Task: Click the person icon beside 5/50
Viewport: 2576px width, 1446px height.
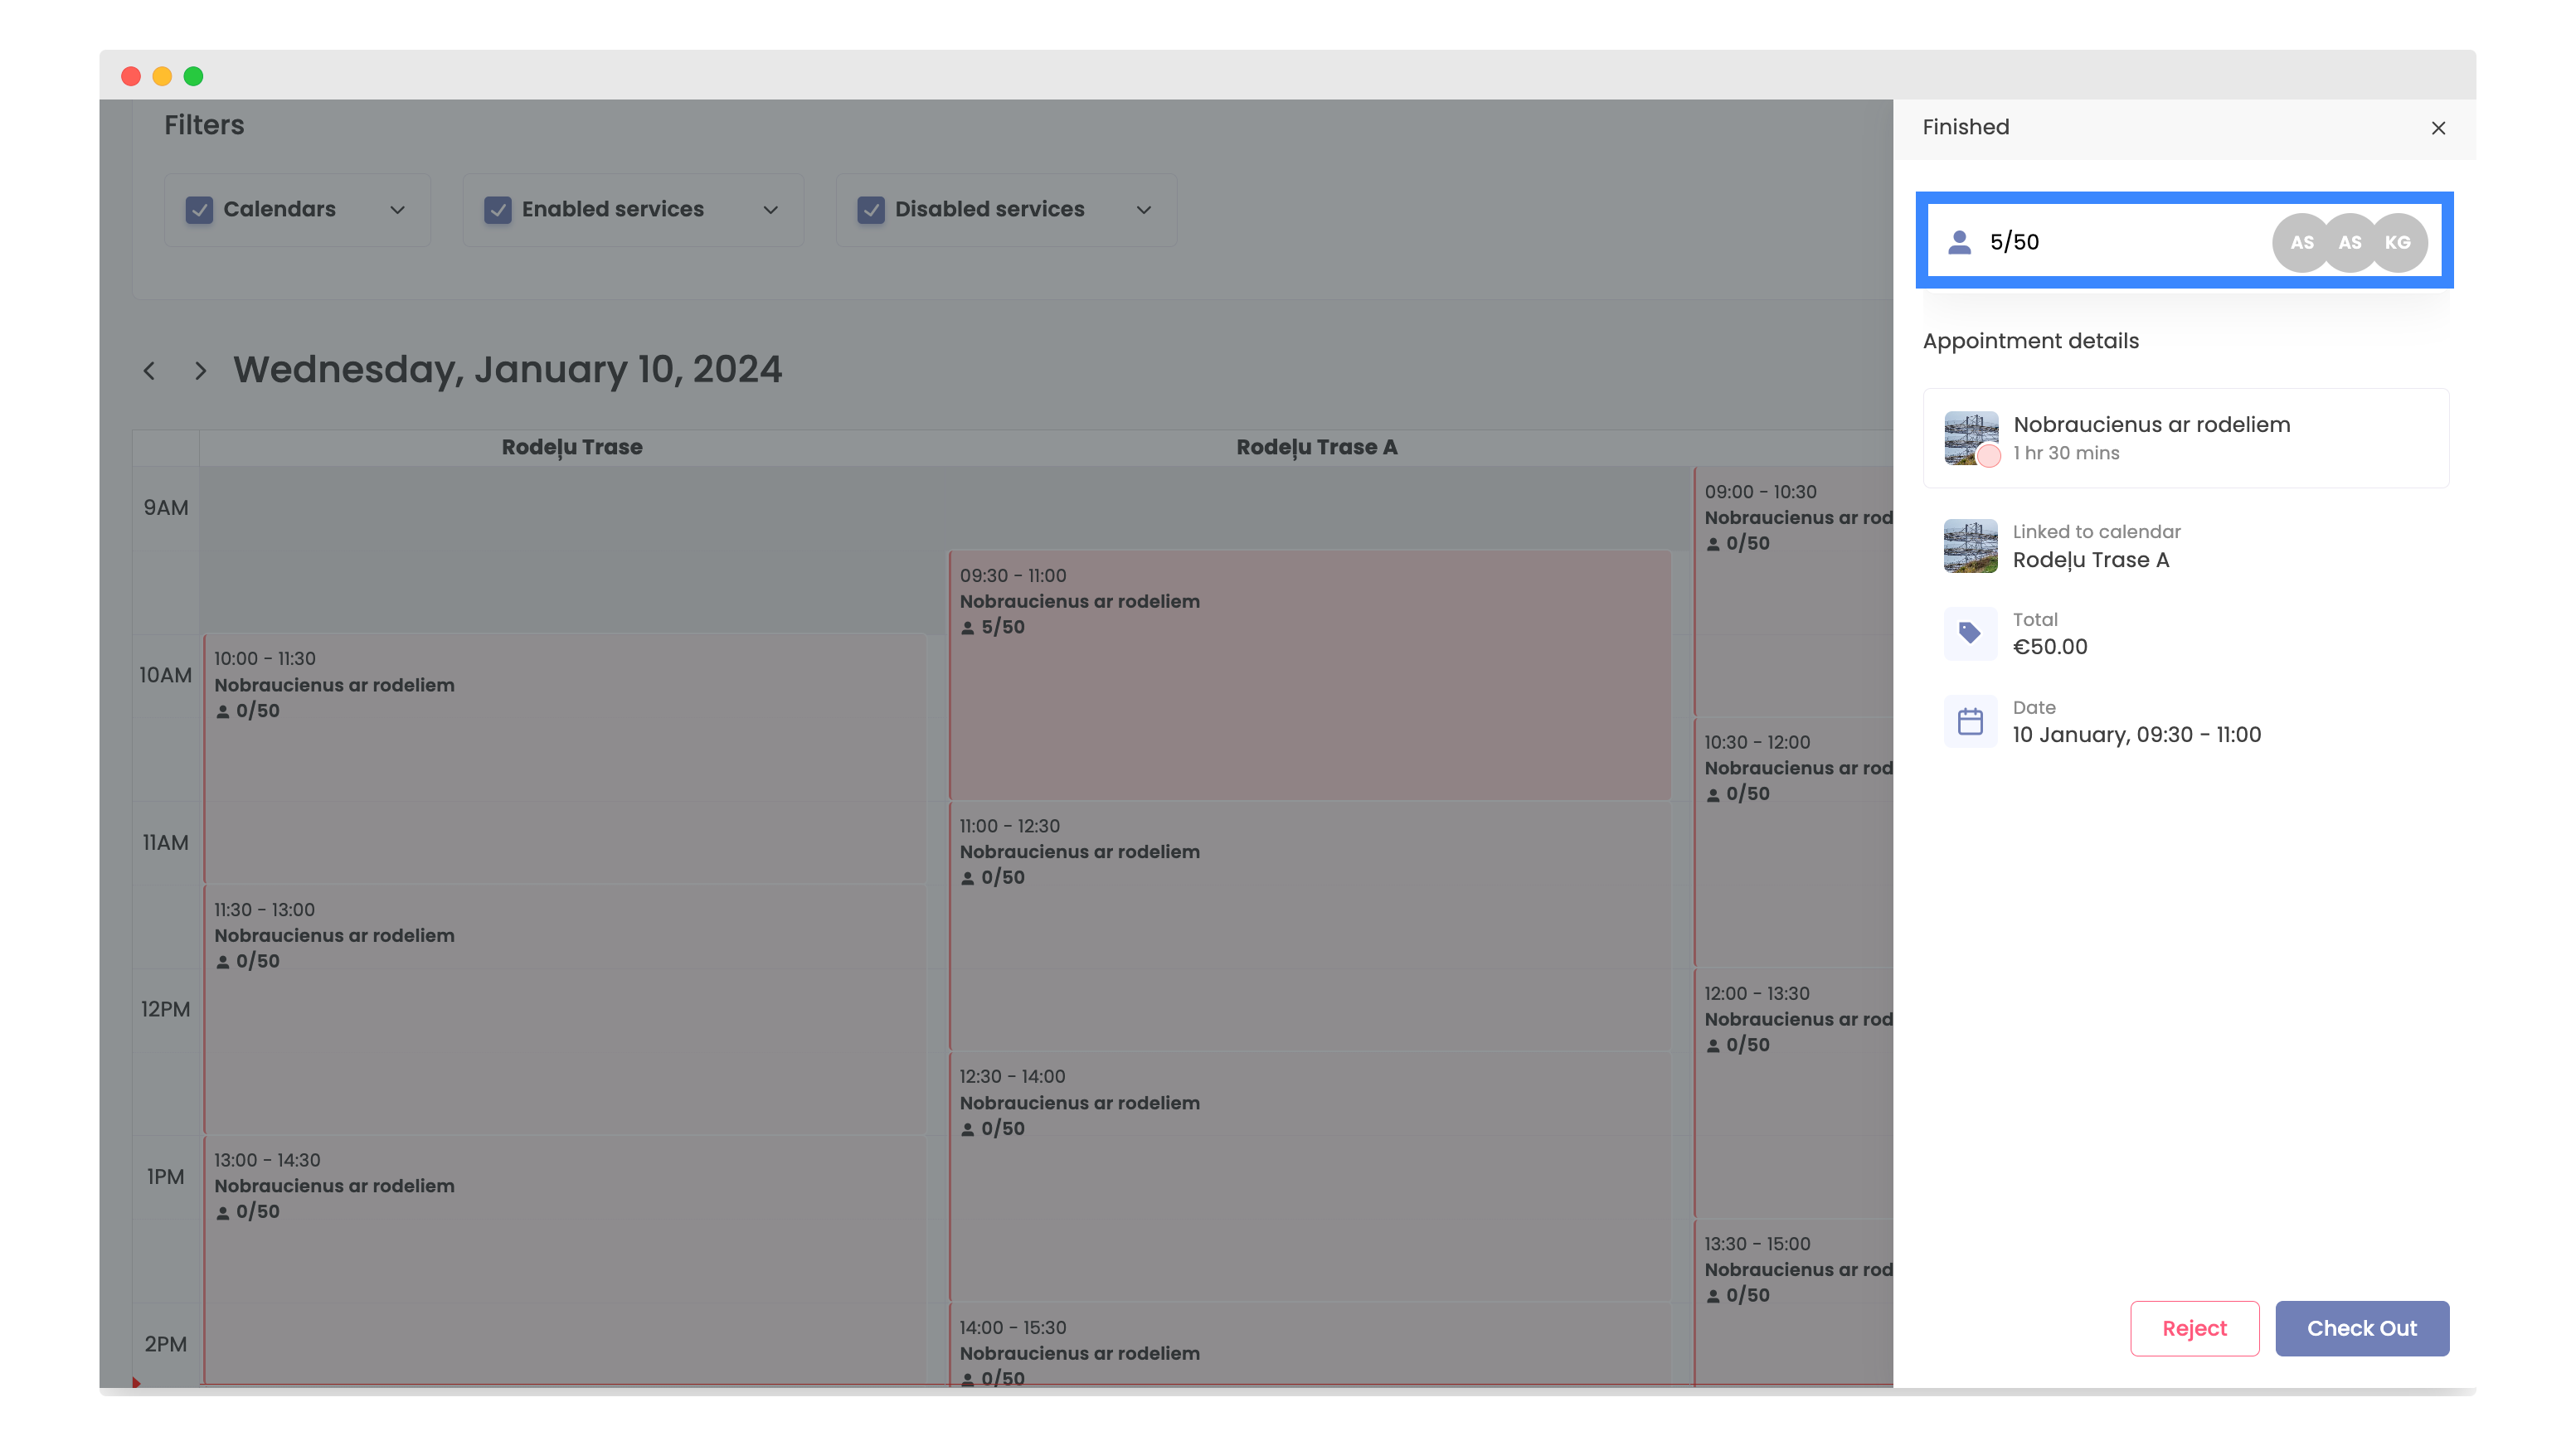Action: pos(1959,242)
